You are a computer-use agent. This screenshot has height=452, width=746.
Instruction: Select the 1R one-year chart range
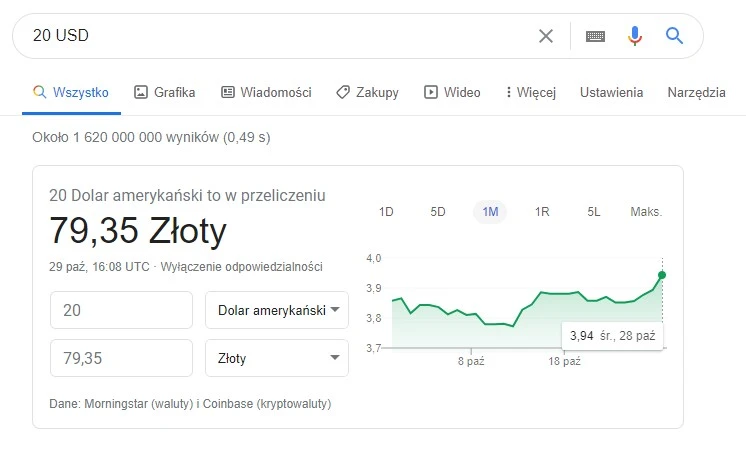(x=542, y=212)
